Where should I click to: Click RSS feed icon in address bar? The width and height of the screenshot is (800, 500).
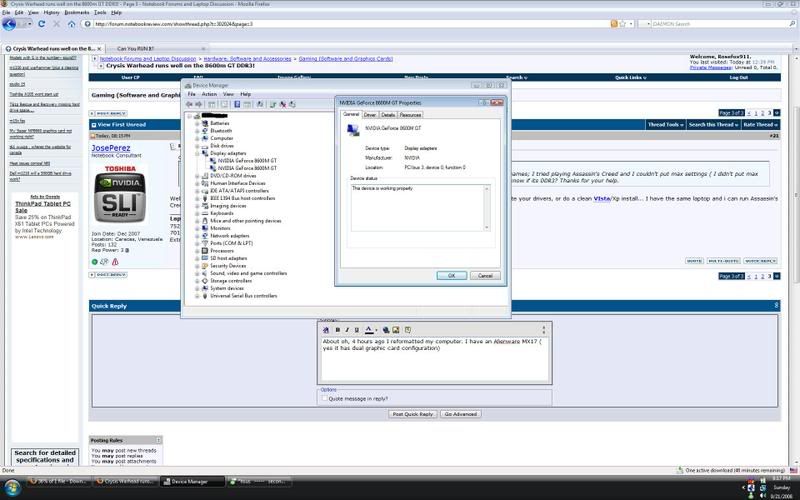coord(614,24)
